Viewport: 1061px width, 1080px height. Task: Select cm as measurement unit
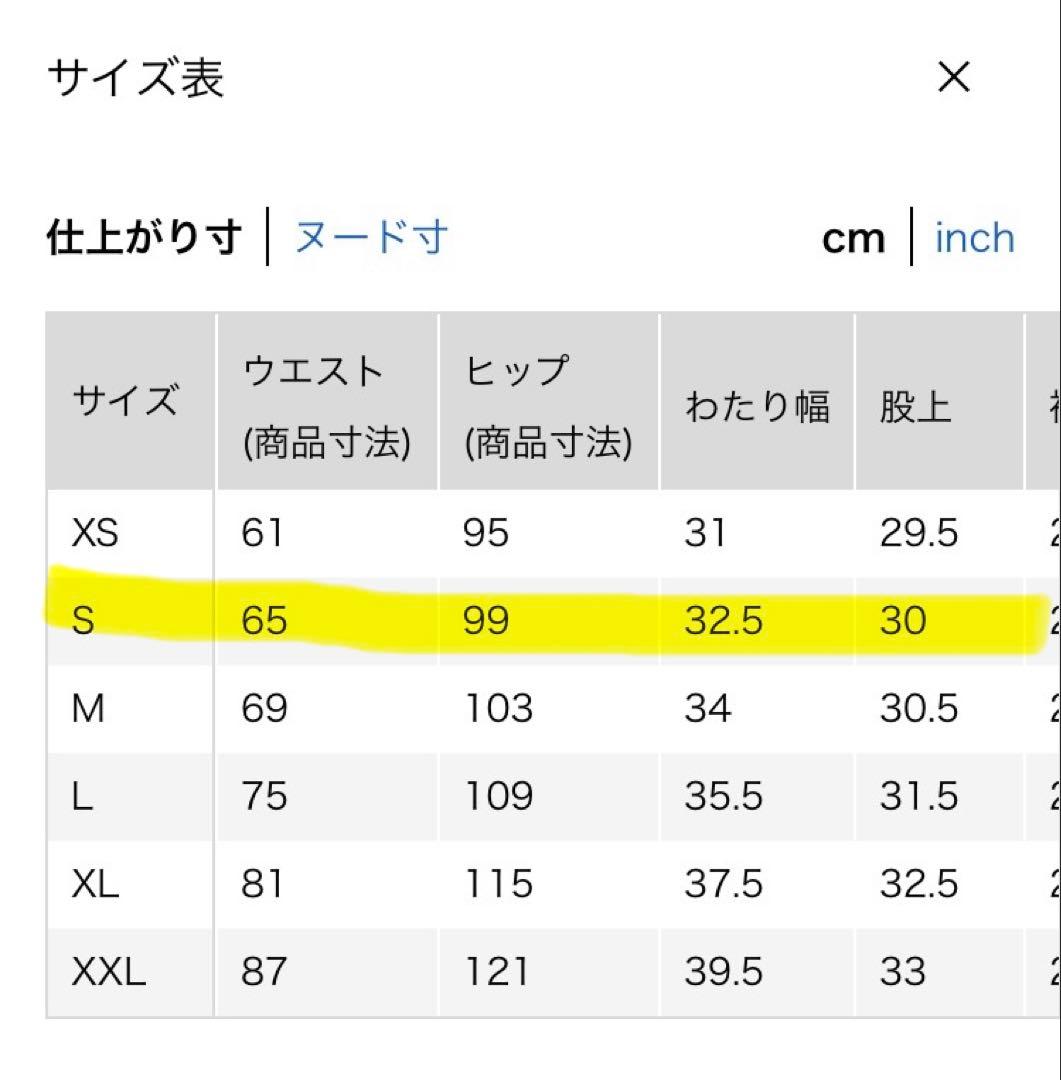tap(853, 239)
